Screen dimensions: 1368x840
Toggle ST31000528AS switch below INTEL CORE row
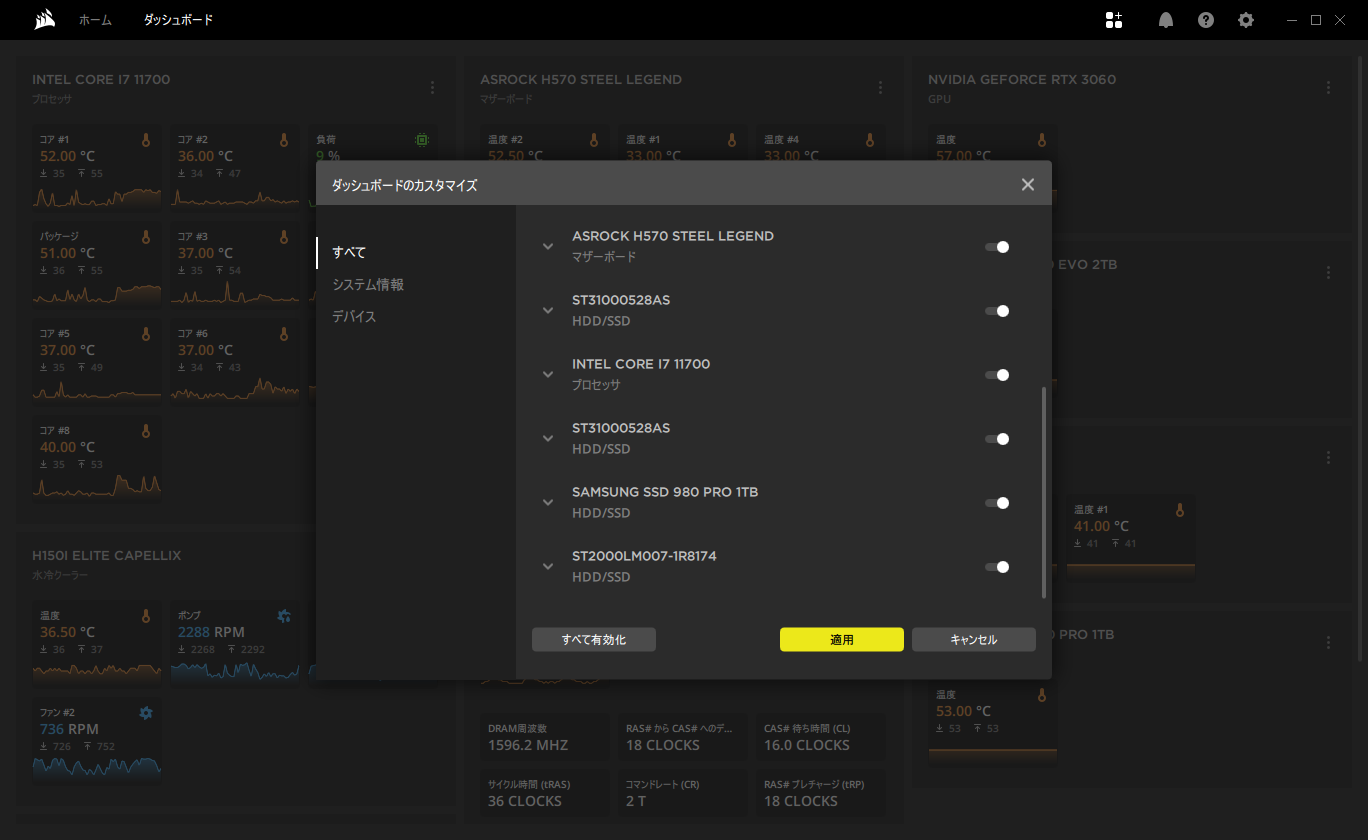pyautogui.click(x=997, y=439)
